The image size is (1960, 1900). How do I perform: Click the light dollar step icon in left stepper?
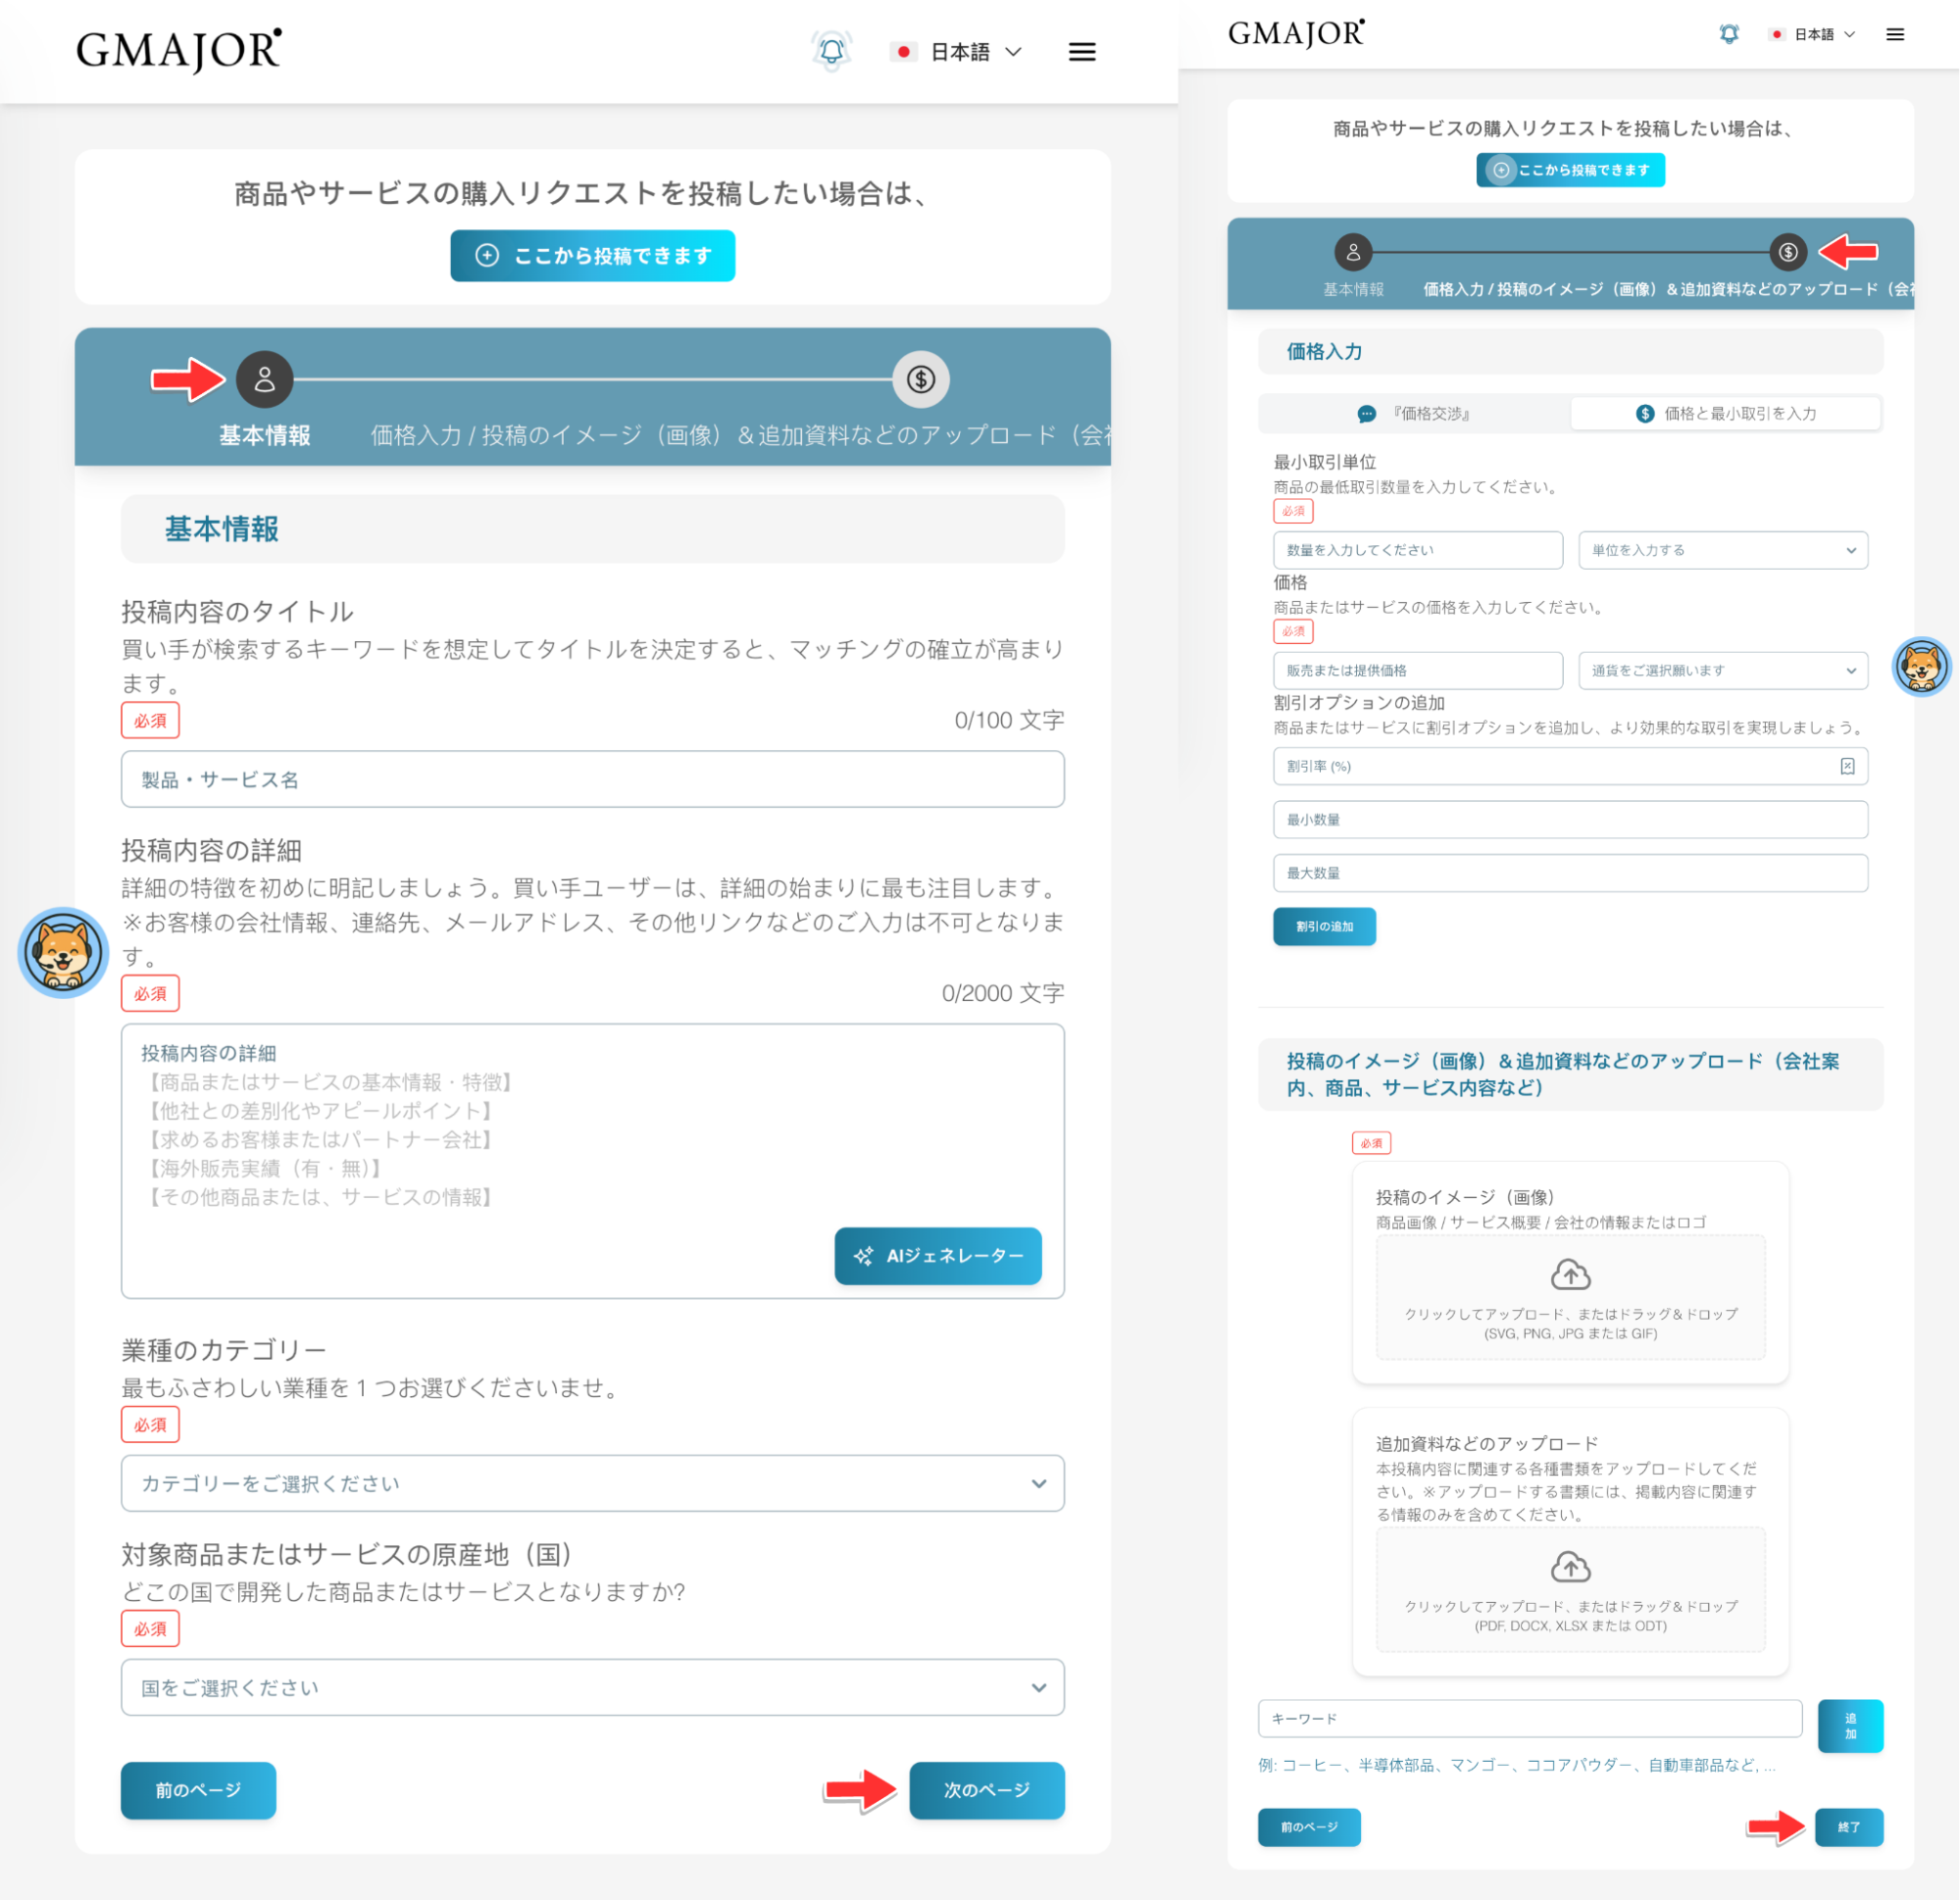[920, 380]
